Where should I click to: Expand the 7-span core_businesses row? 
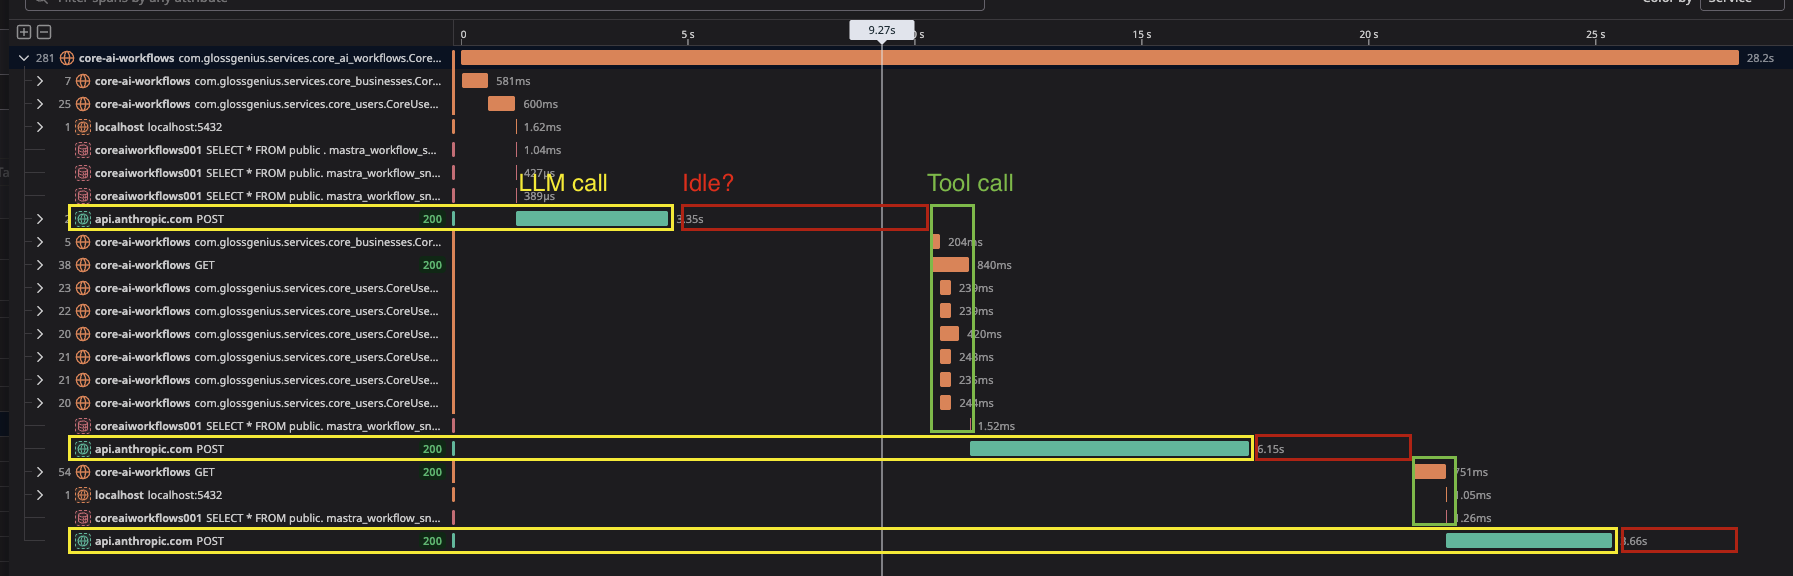[39, 81]
